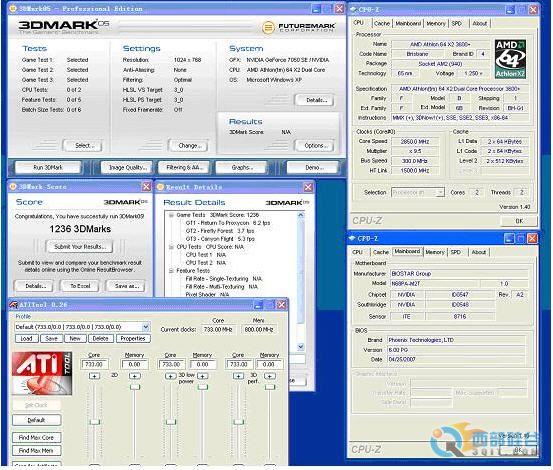This screenshot has width=553, height=470.
Task: Click 2D Core clock value field
Action: click(x=95, y=364)
